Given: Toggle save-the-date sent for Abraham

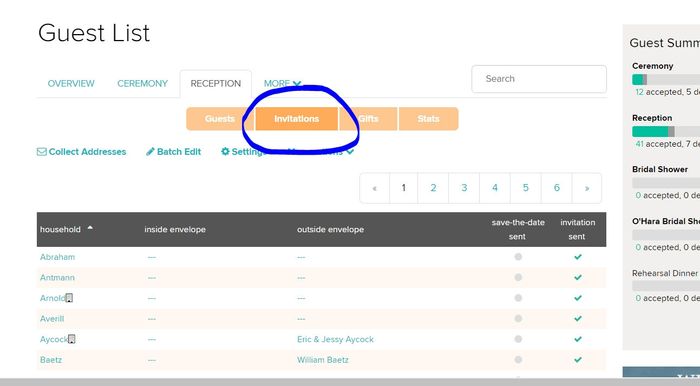Looking at the screenshot, I should point(518,257).
